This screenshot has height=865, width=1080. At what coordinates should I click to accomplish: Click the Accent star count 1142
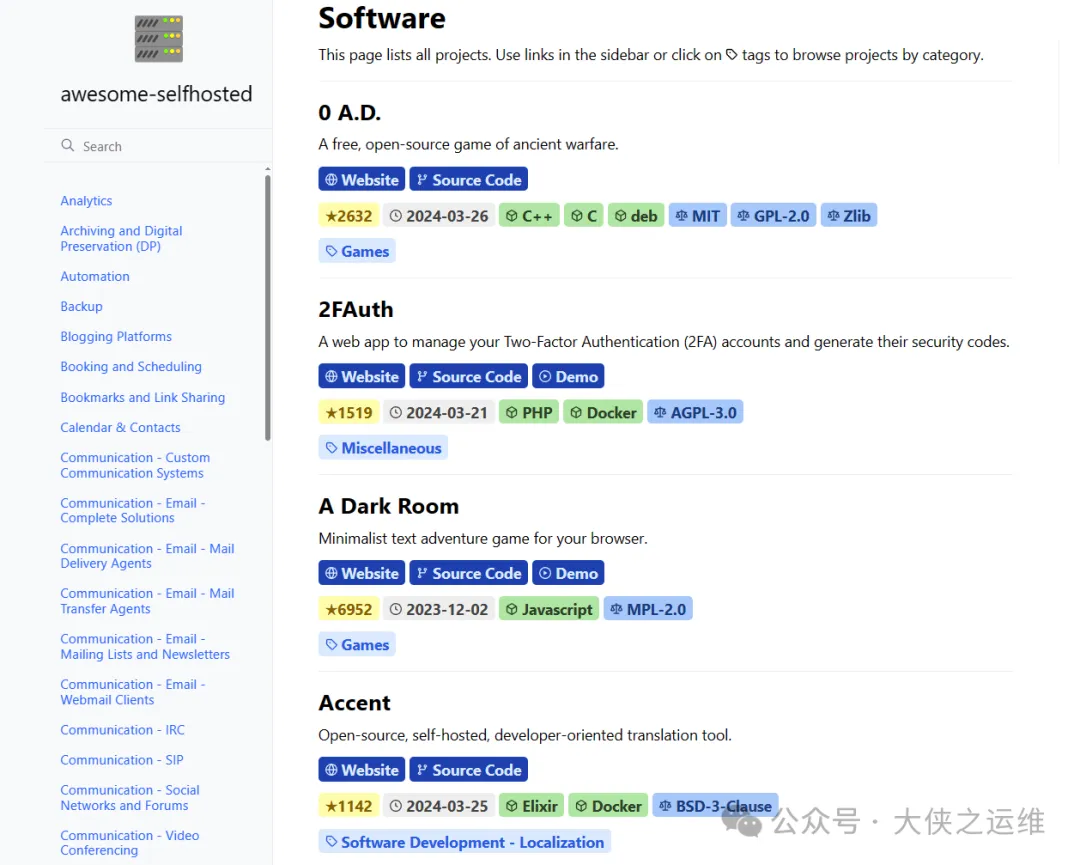pyautogui.click(x=349, y=806)
